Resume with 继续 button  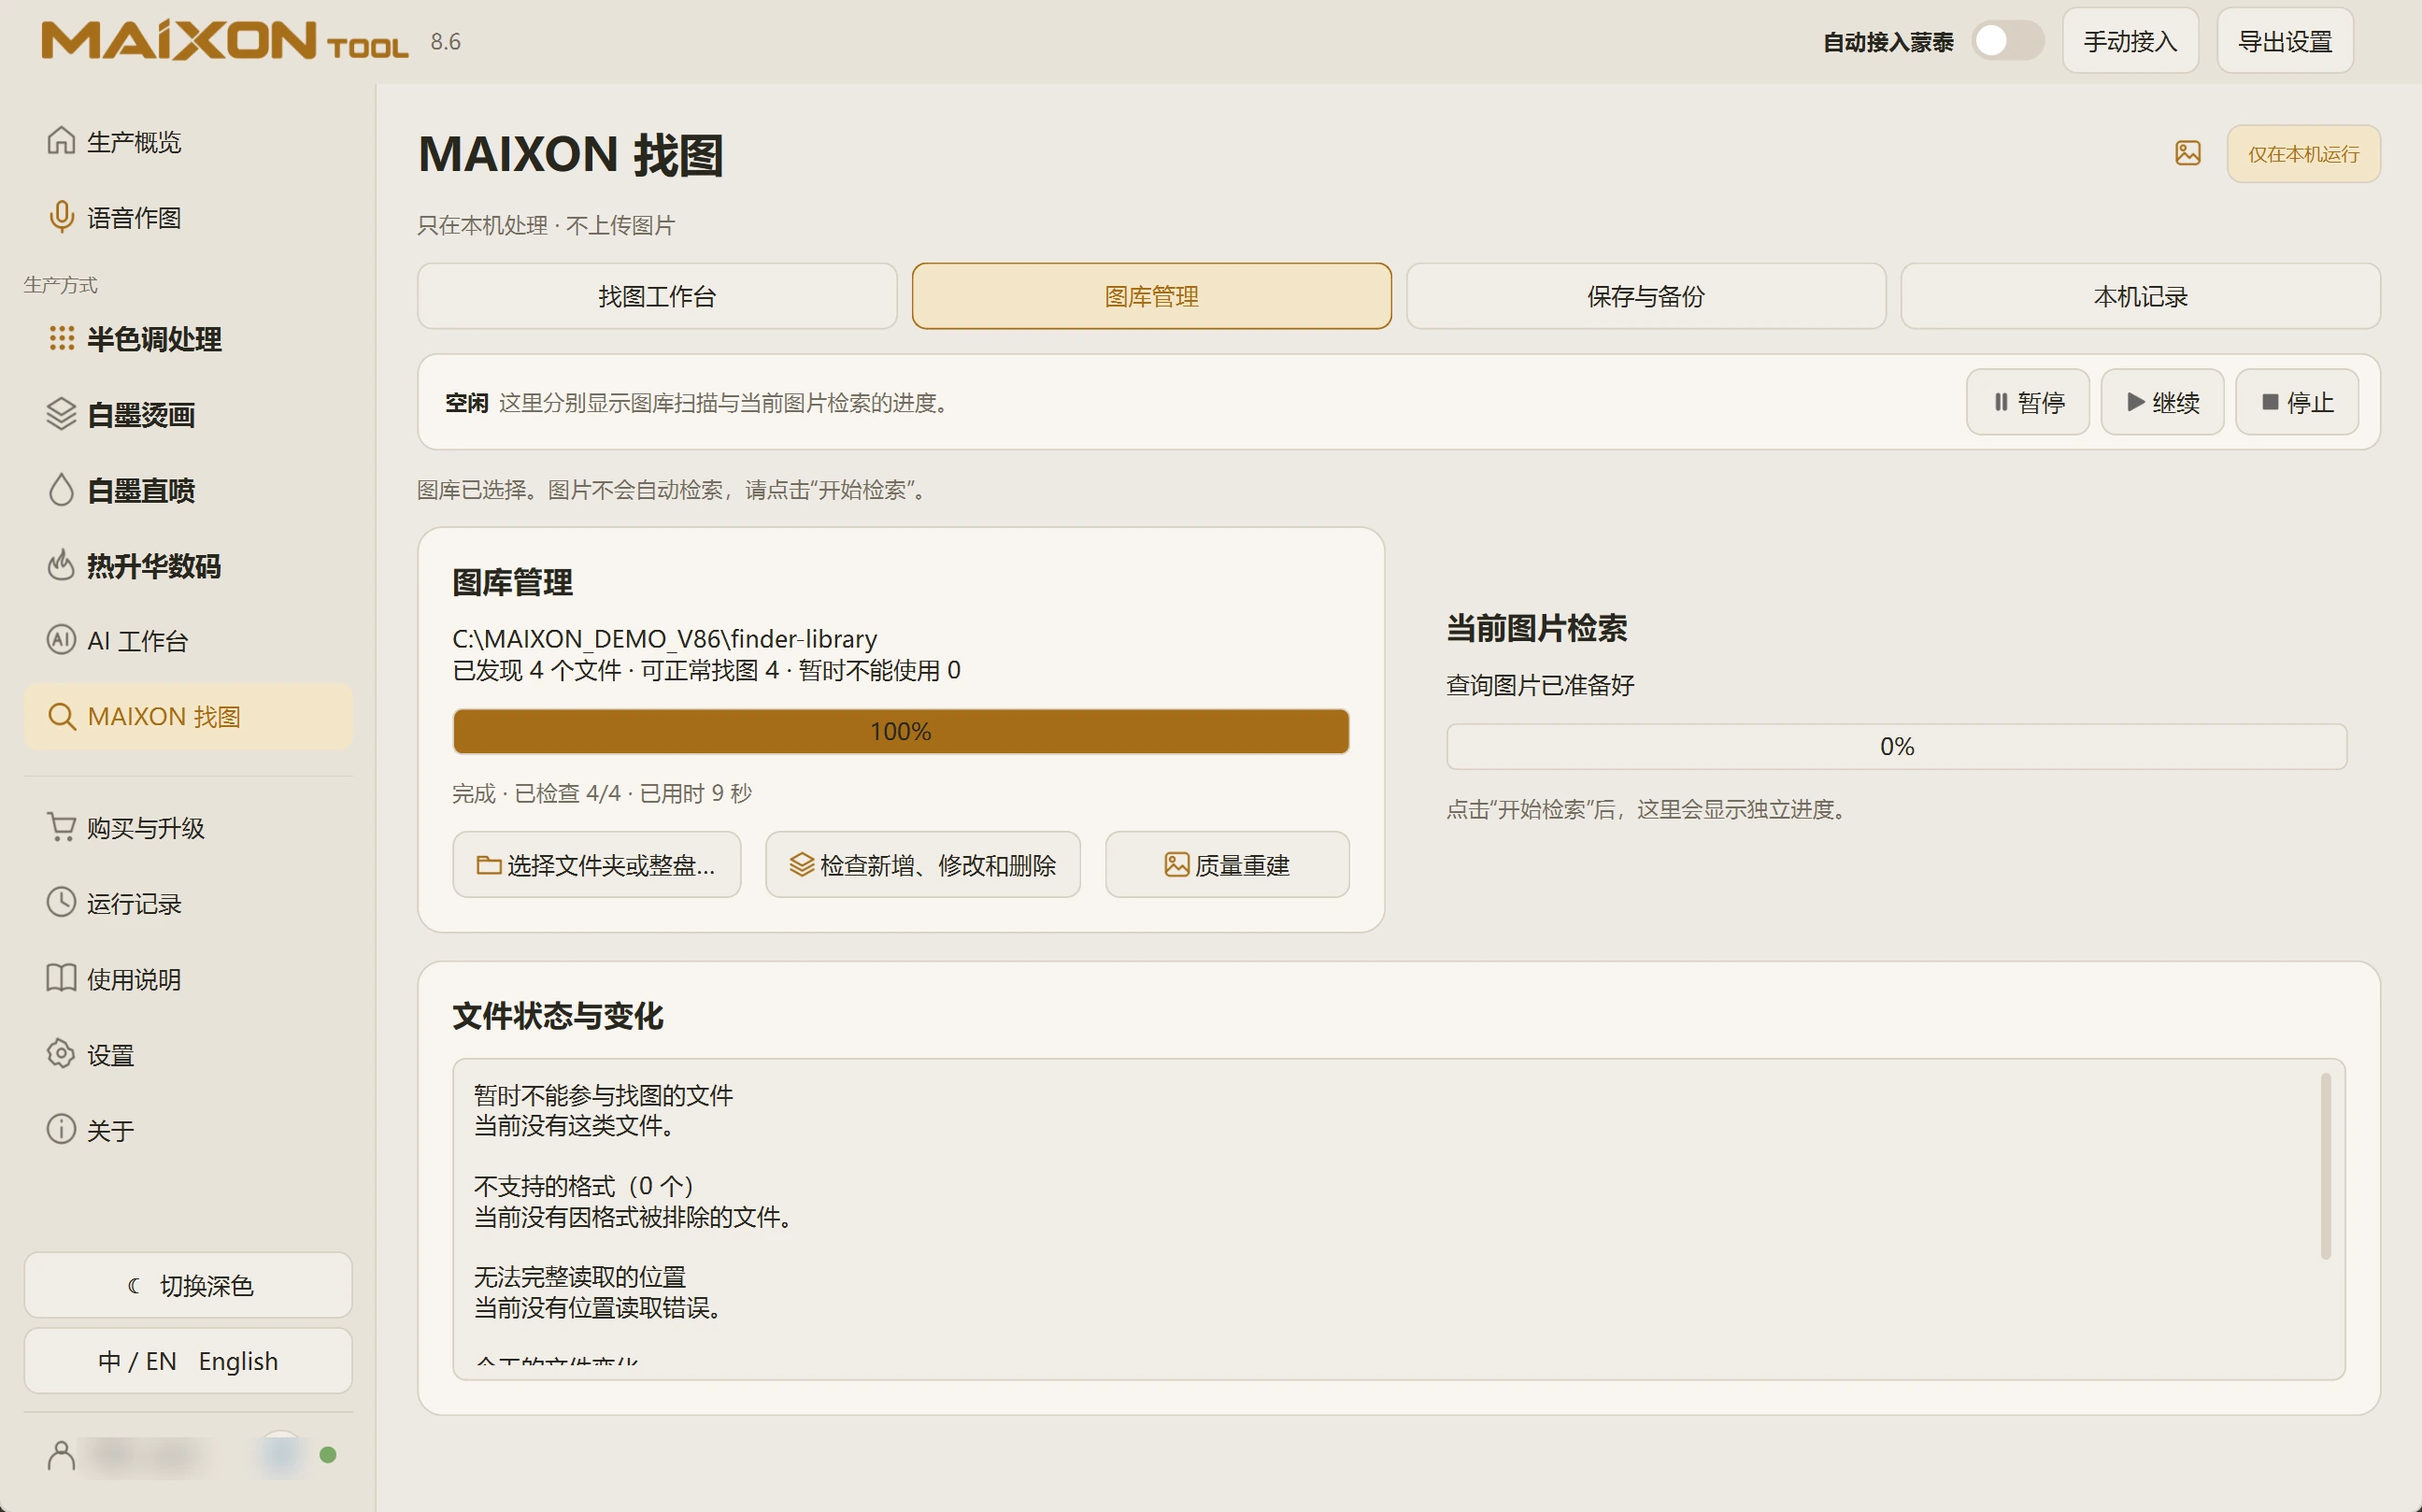click(2162, 402)
